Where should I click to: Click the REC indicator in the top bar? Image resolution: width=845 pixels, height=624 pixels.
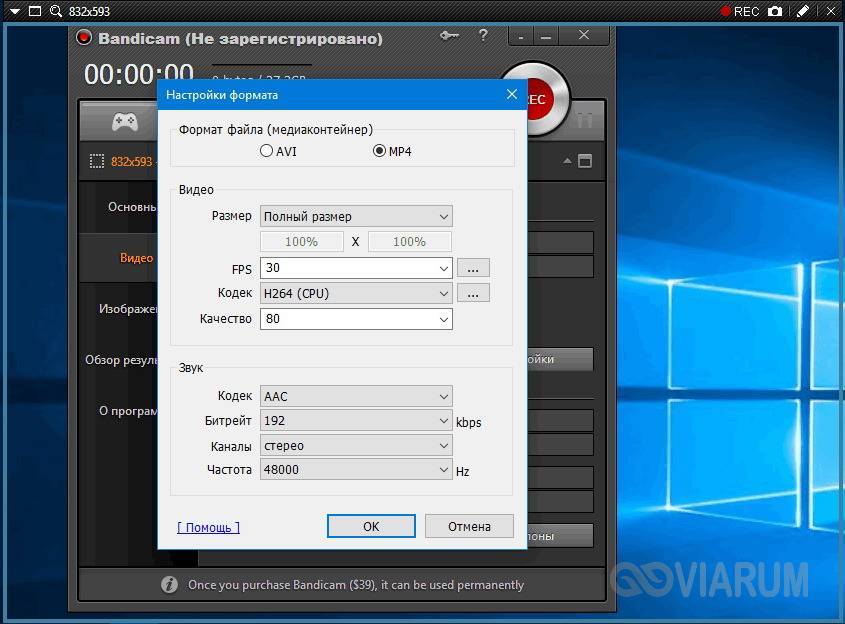coord(739,11)
